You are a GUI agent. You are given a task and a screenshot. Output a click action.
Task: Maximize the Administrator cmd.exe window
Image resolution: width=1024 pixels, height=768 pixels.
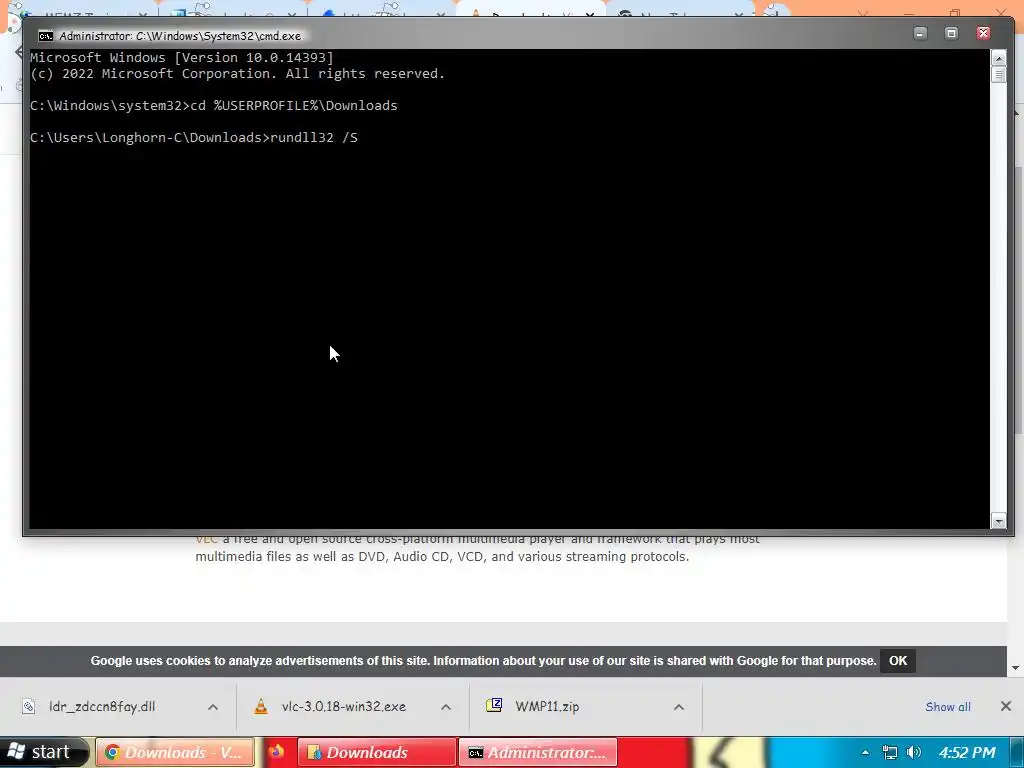coord(952,33)
